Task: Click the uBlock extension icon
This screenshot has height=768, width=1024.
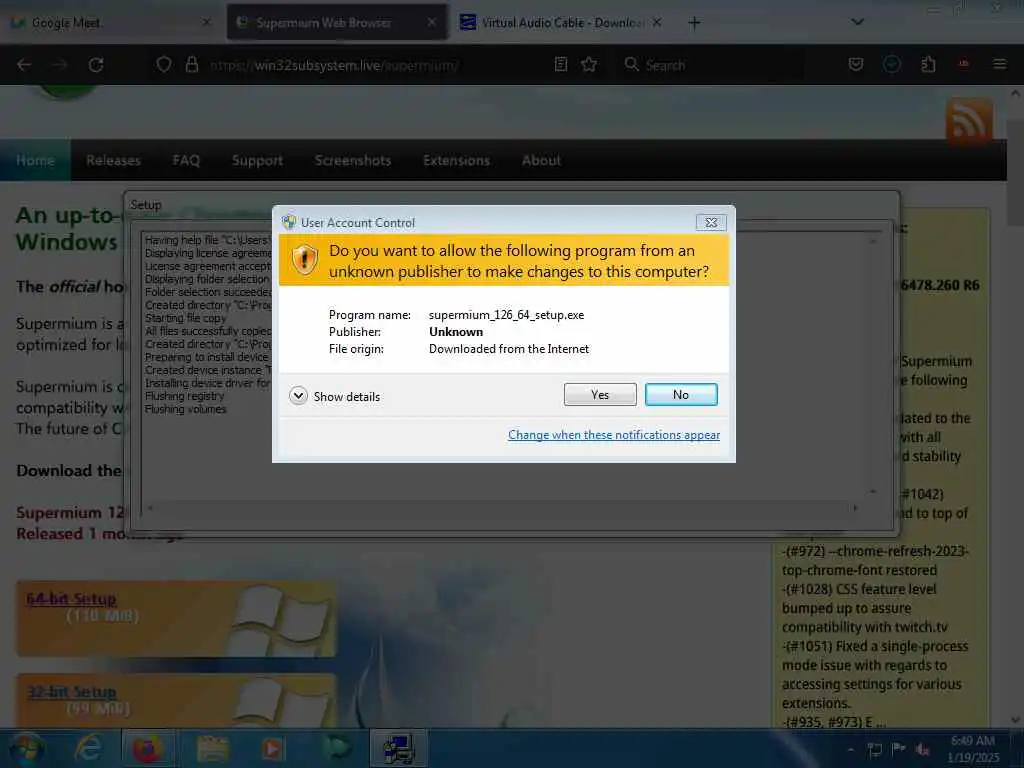Action: [963, 65]
